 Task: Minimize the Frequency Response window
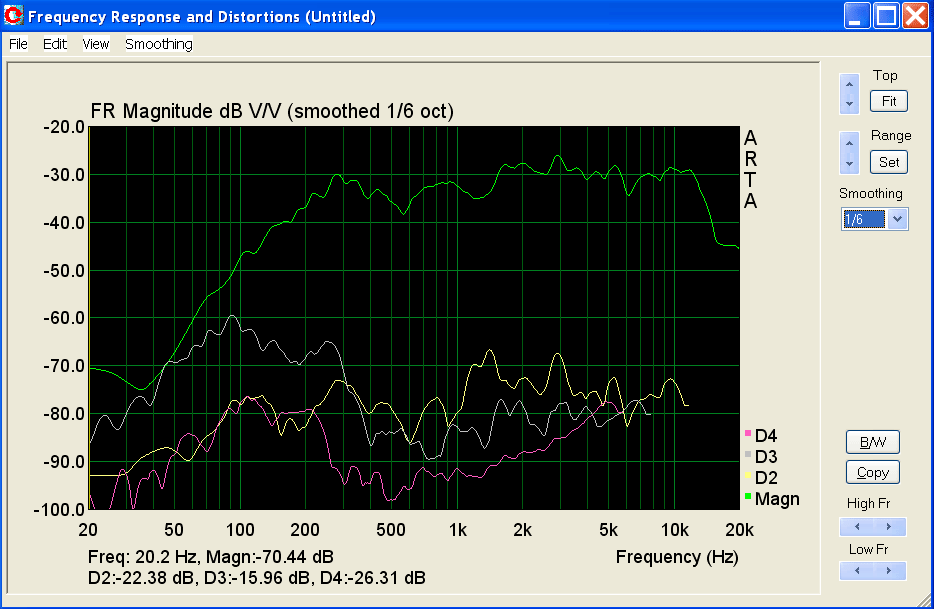(857, 15)
